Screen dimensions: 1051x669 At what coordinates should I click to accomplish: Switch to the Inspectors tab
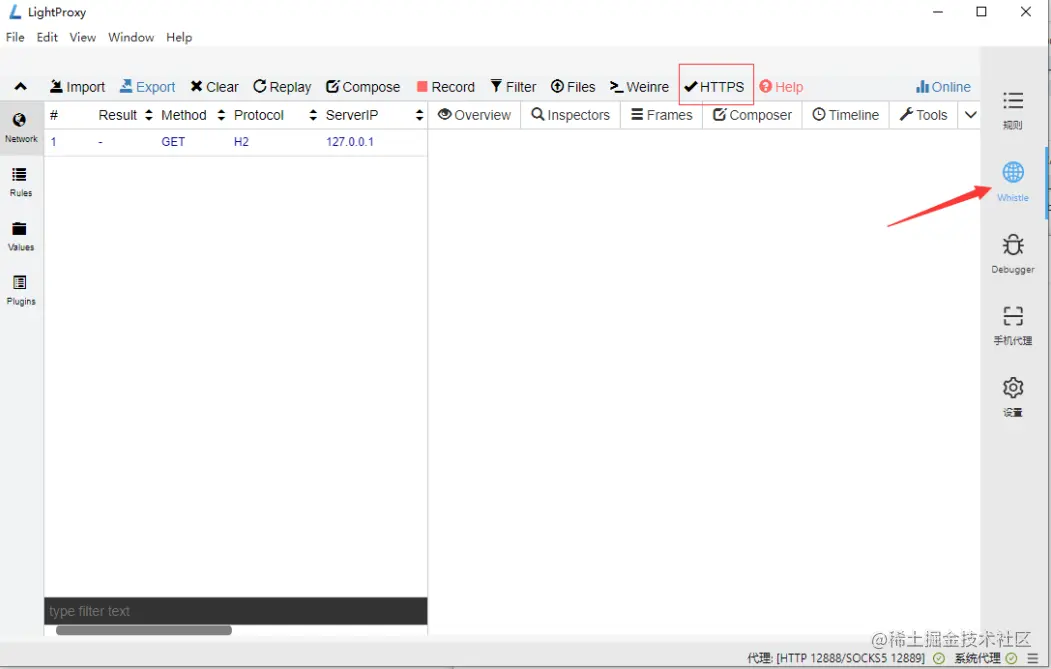tap(570, 115)
